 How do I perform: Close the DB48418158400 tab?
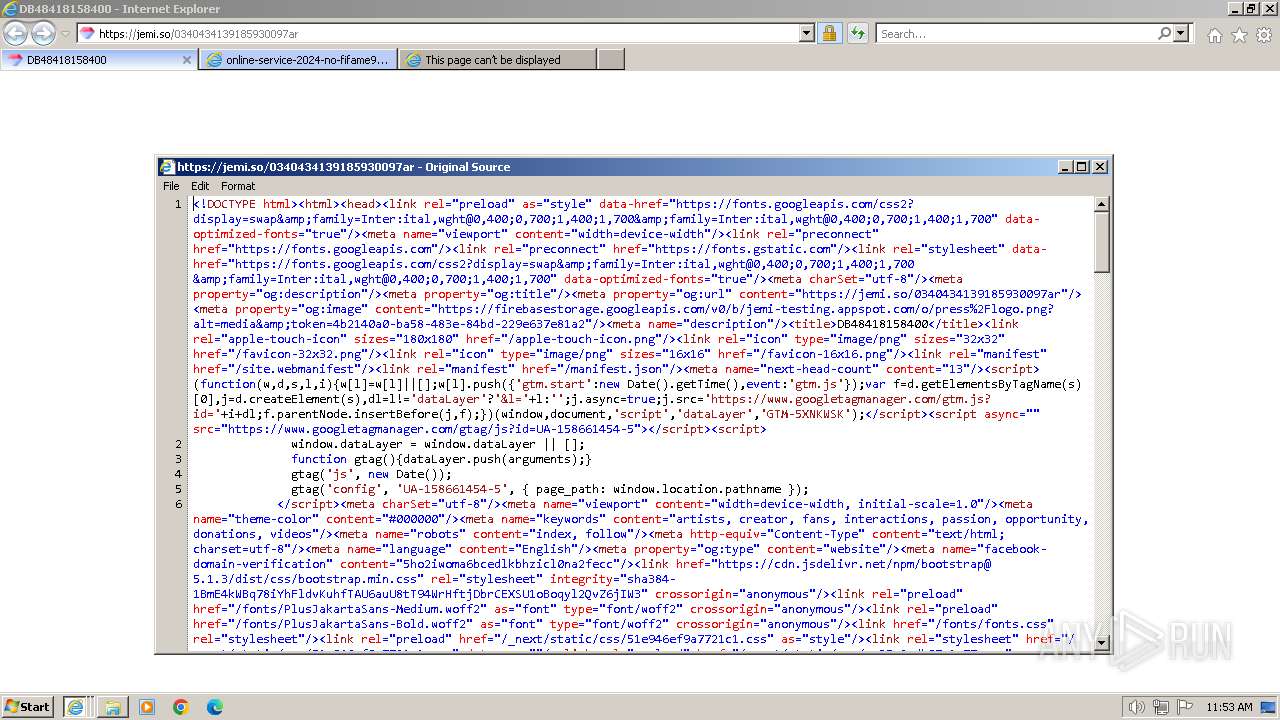(x=186, y=60)
